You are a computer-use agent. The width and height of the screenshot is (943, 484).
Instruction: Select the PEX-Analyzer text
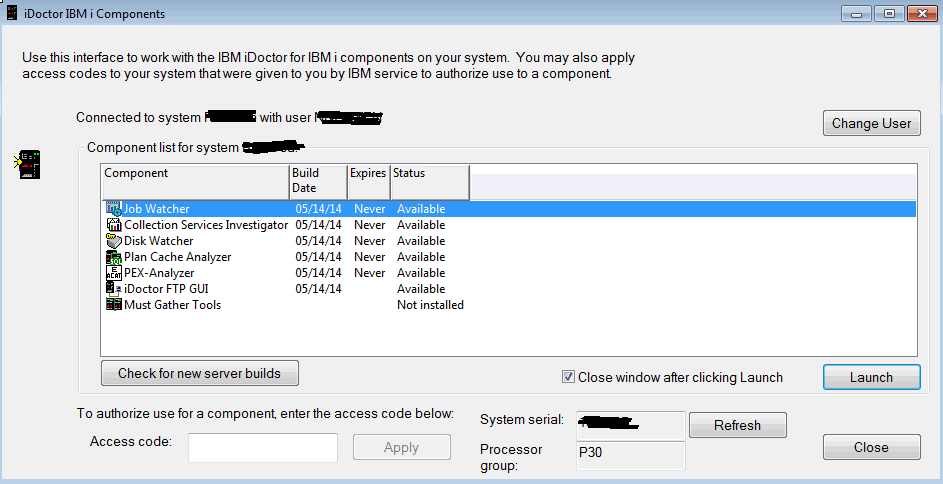(159, 273)
